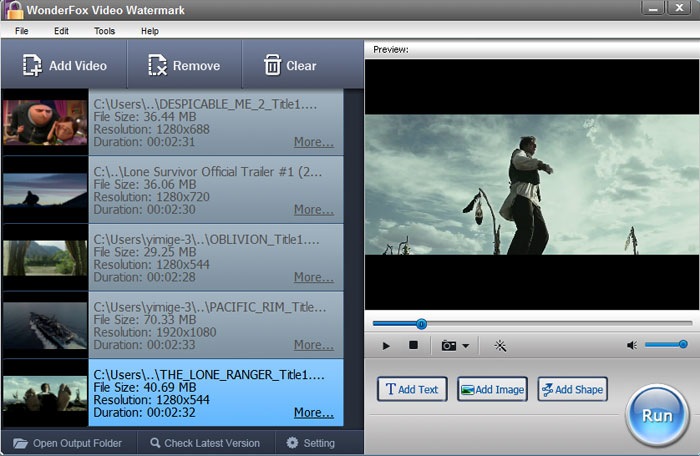The width and height of the screenshot is (700, 456).
Task: Click 'Duration: 00:02:28' text
Action: [x=144, y=277]
